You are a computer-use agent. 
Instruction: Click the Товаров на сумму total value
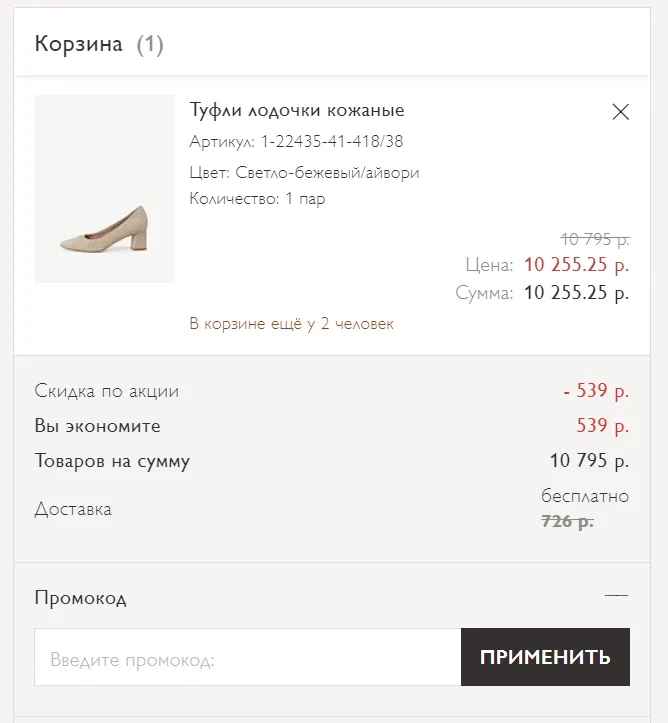pyautogui.click(x=589, y=461)
